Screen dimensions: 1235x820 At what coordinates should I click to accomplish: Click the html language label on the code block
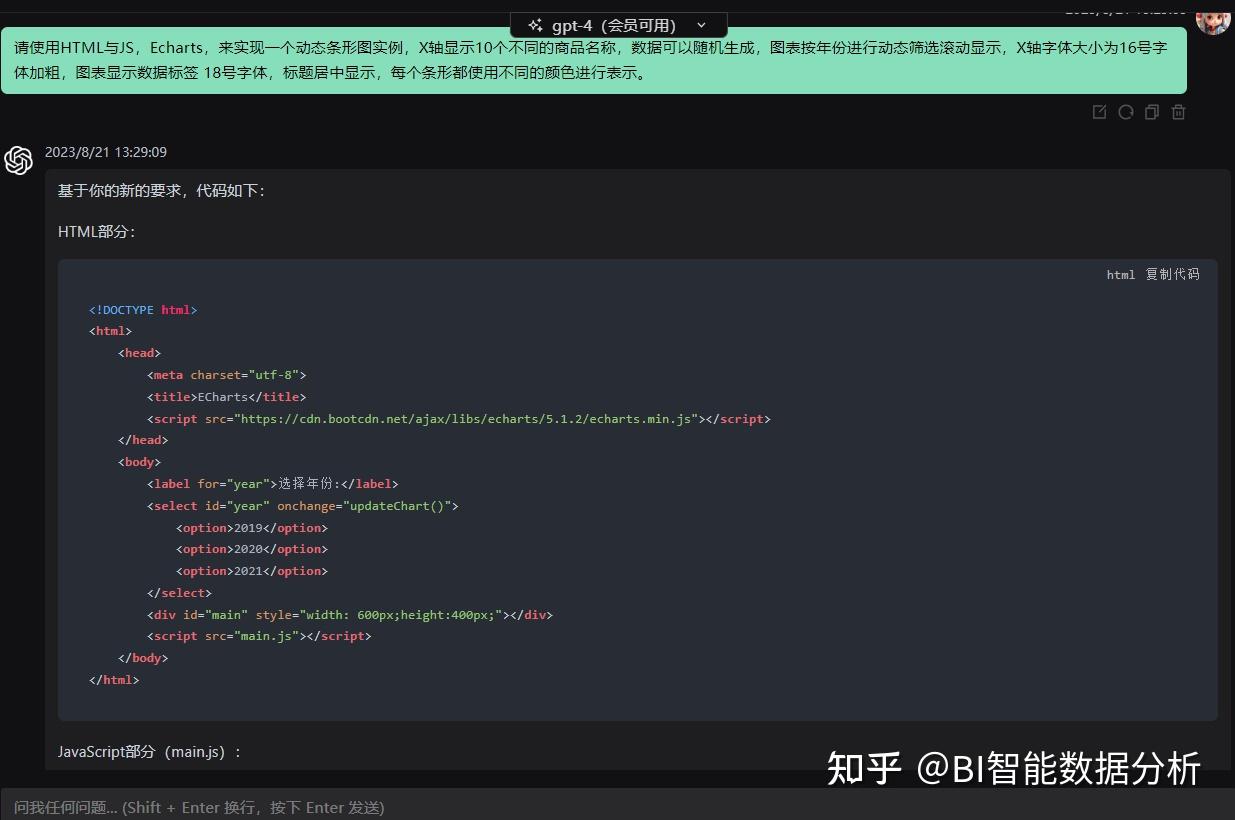(1120, 274)
